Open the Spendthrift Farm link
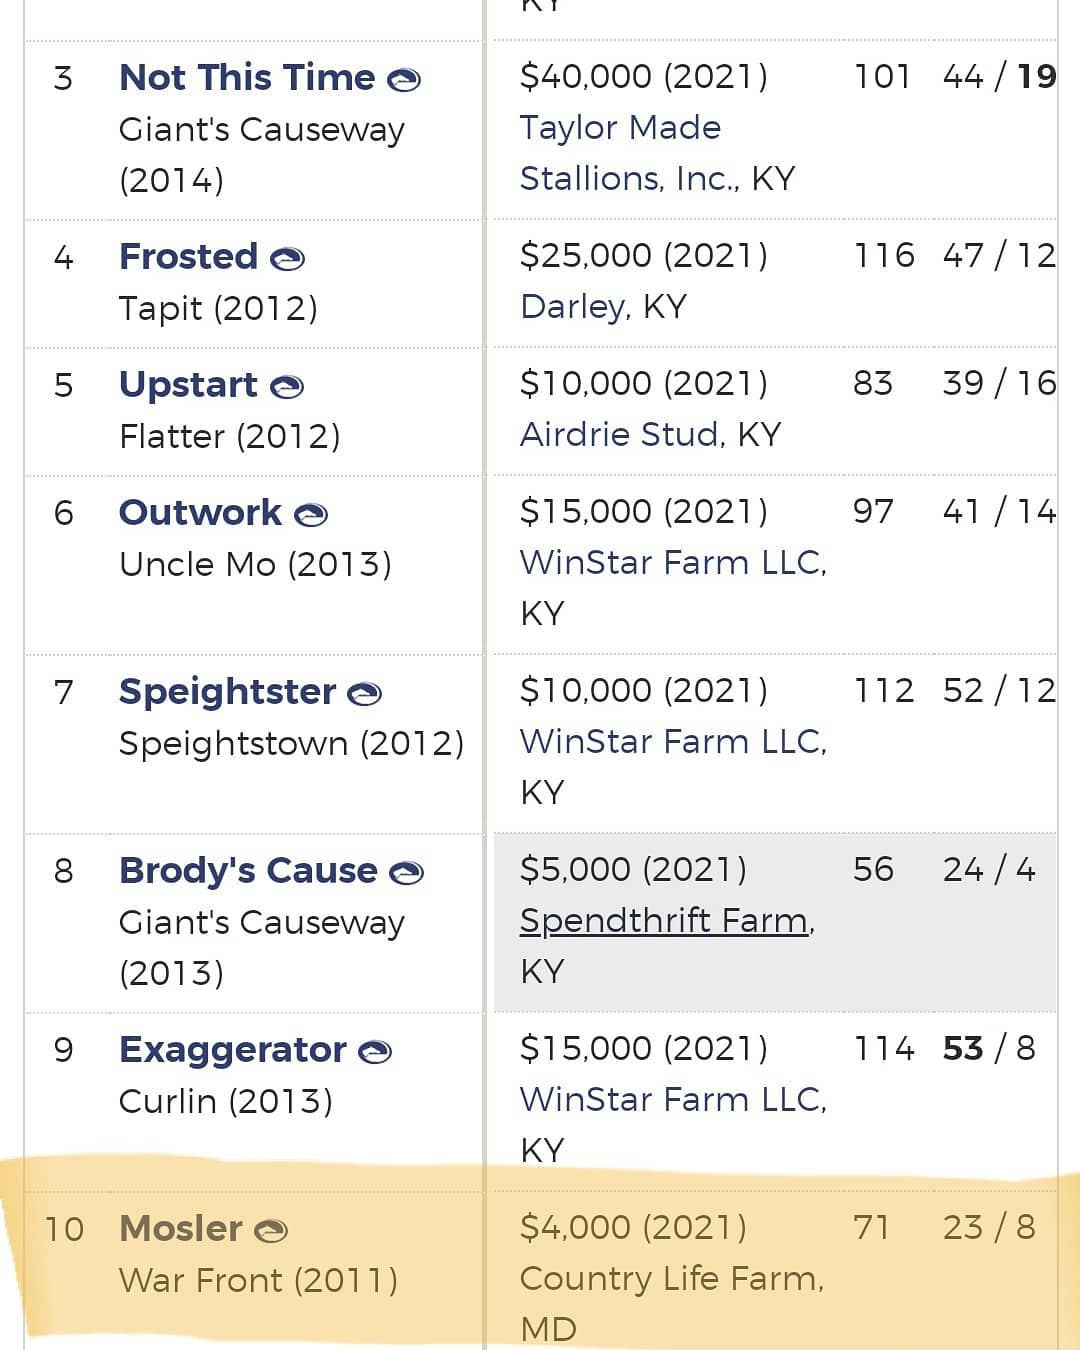Screen dimensions: 1080x1350 (667, 920)
